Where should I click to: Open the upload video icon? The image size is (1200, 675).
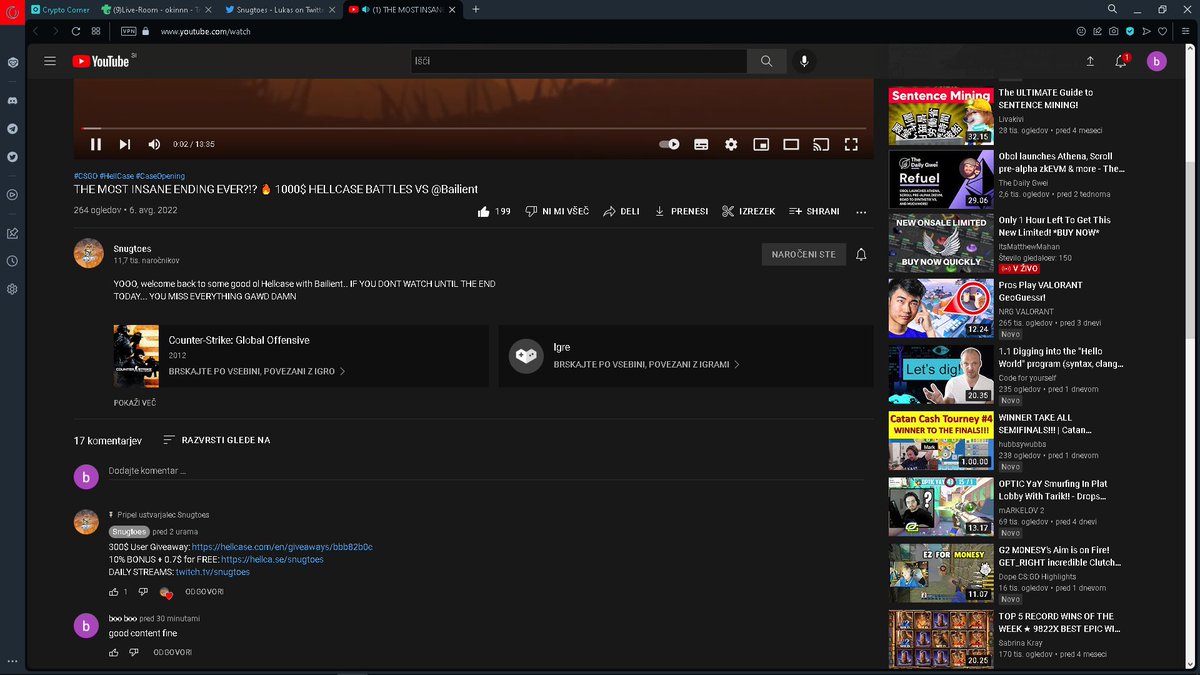1089,61
